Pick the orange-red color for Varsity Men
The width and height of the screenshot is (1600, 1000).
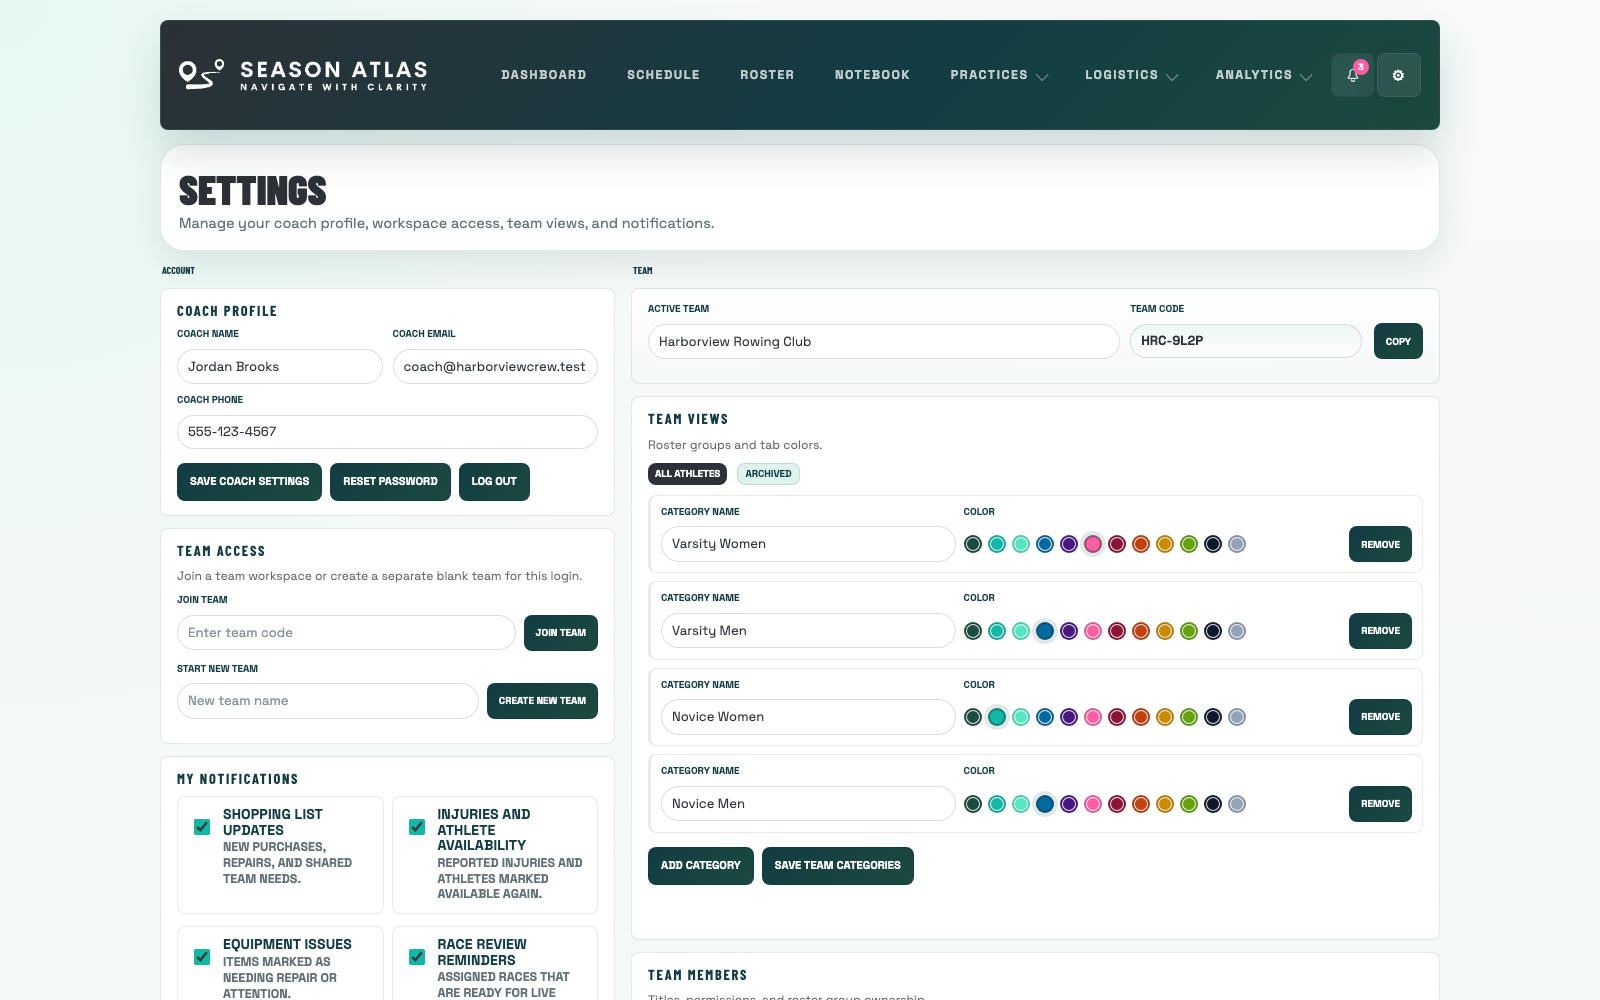(x=1141, y=631)
